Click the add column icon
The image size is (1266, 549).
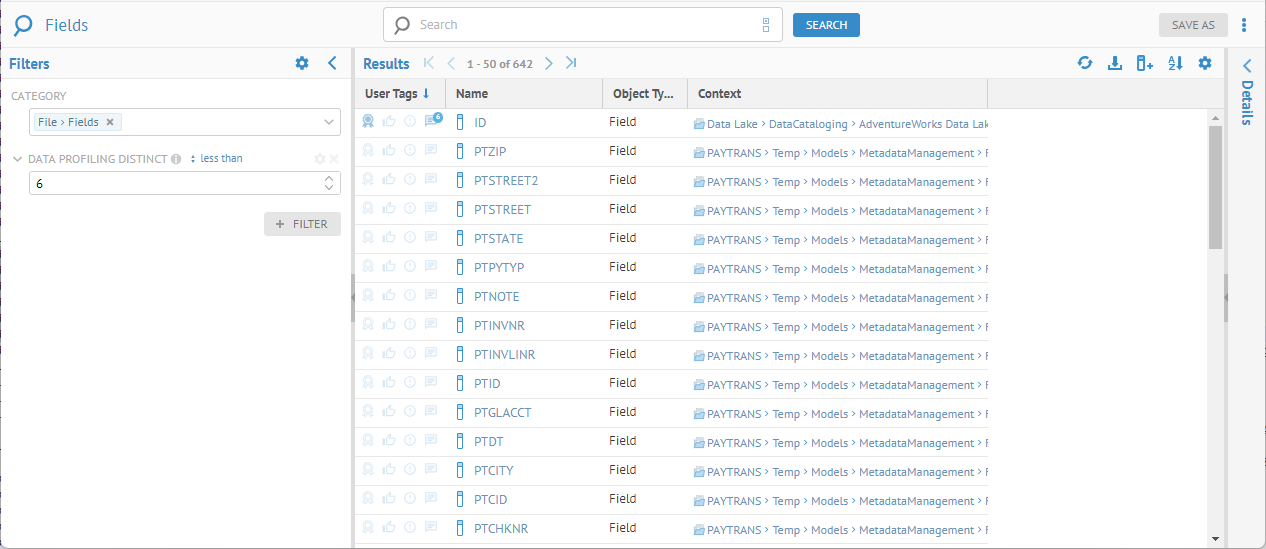pyautogui.click(x=1145, y=63)
